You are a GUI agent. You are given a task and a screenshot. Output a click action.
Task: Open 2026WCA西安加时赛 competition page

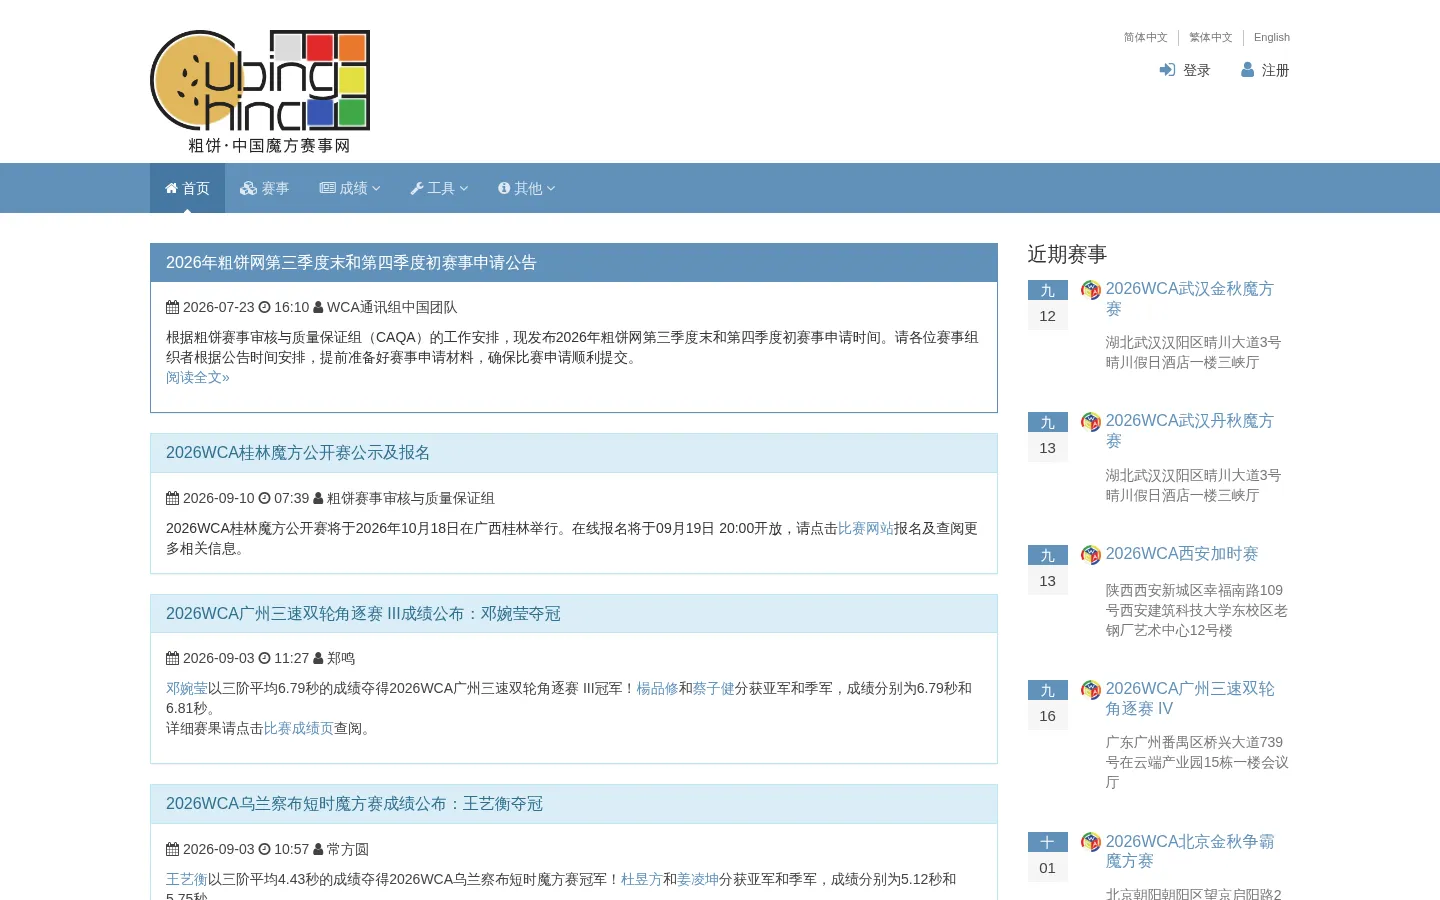[1182, 554]
